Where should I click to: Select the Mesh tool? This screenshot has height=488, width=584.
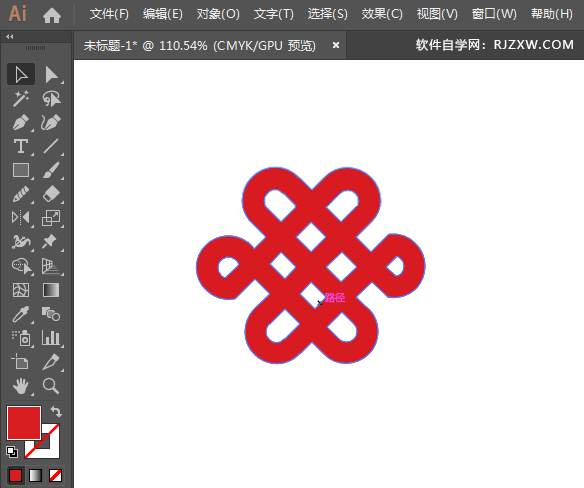coord(21,290)
